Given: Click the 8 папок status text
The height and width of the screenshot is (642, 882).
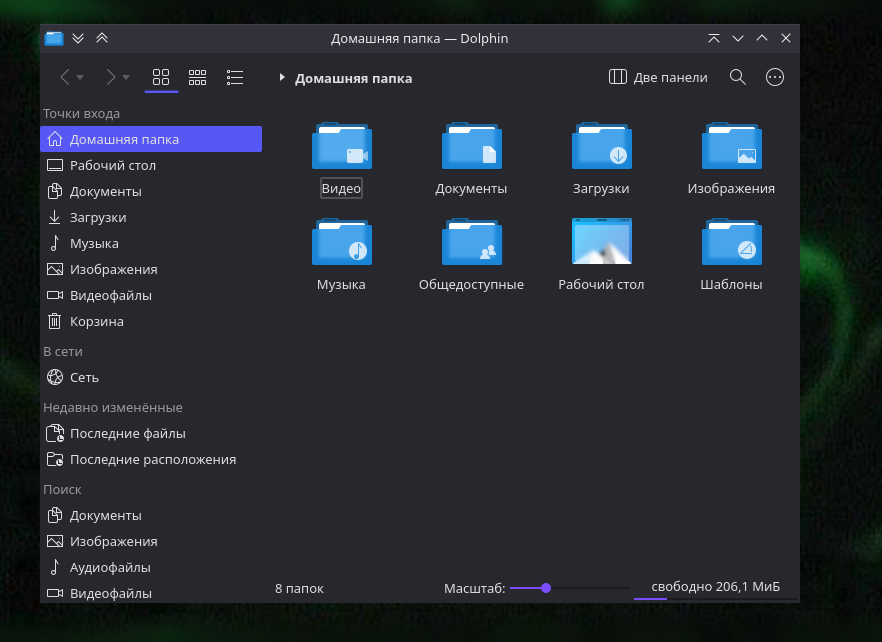Looking at the screenshot, I should 299,589.
